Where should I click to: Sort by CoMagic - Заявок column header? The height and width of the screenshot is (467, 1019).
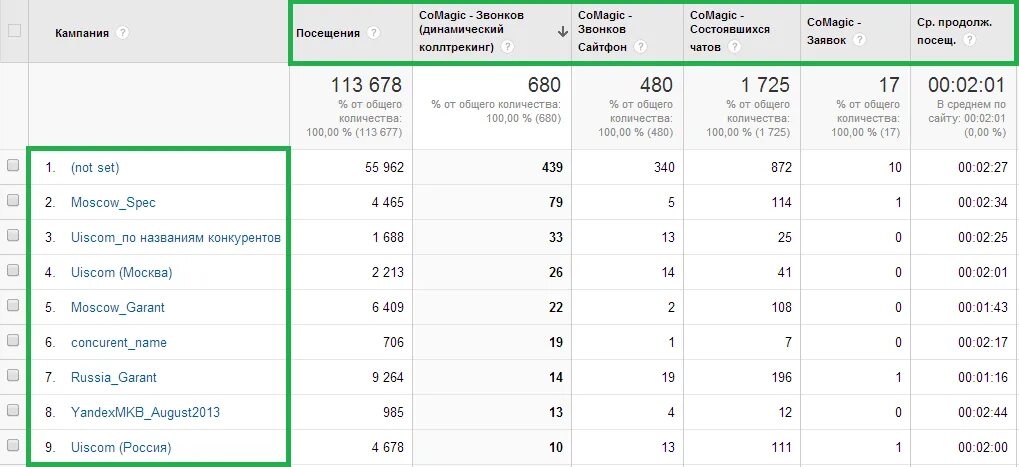click(834, 31)
